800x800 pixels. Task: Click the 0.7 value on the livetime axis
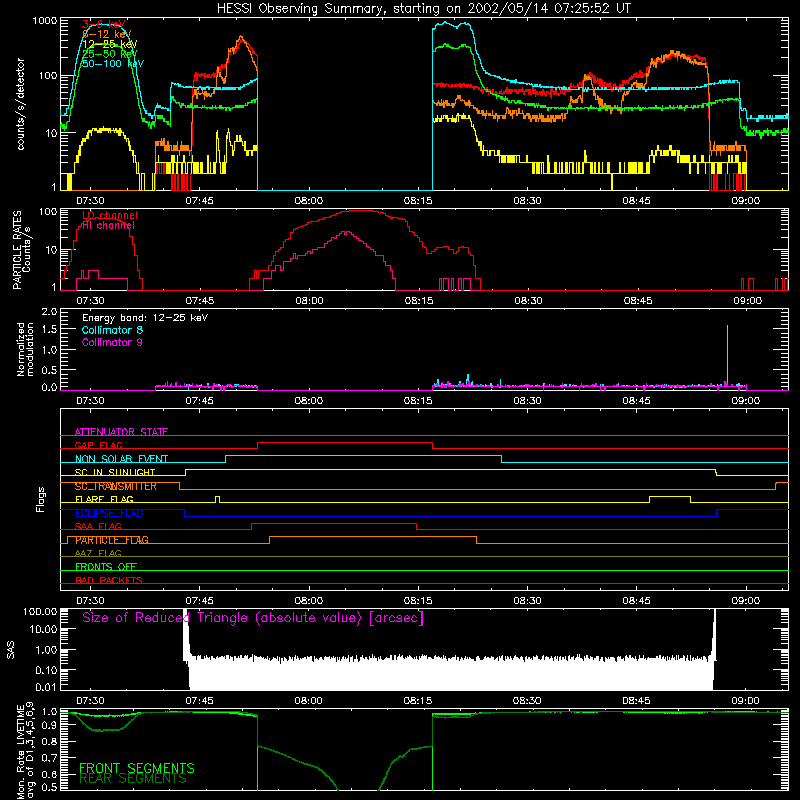[x=49, y=758]
